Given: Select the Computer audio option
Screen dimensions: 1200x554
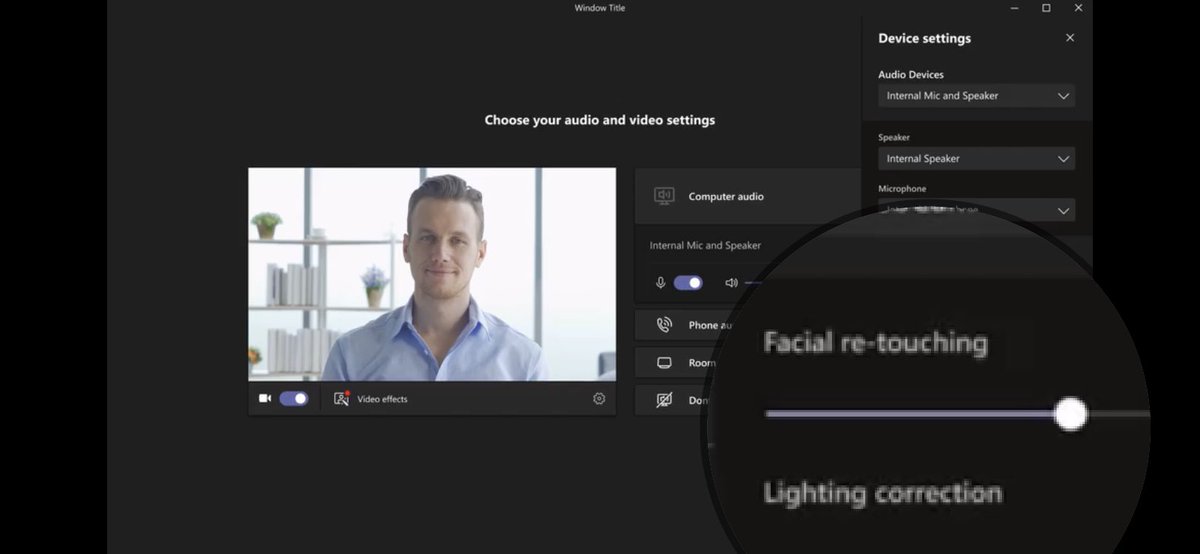Looking at the screenshot, I should click(x=748, y=196).
